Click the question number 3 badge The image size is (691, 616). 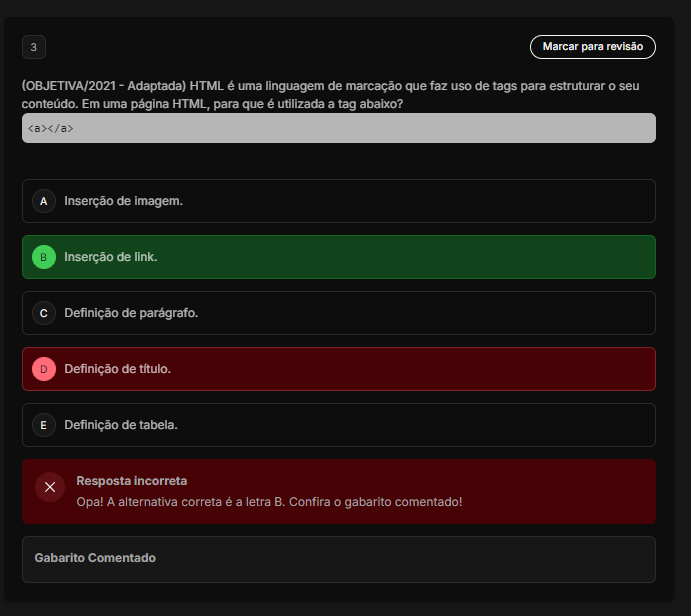click(x=34, y=47)
